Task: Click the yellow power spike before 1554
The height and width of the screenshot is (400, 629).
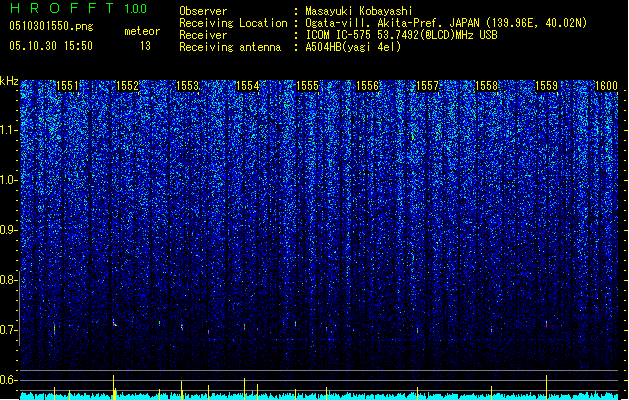Action: point(244,389)
